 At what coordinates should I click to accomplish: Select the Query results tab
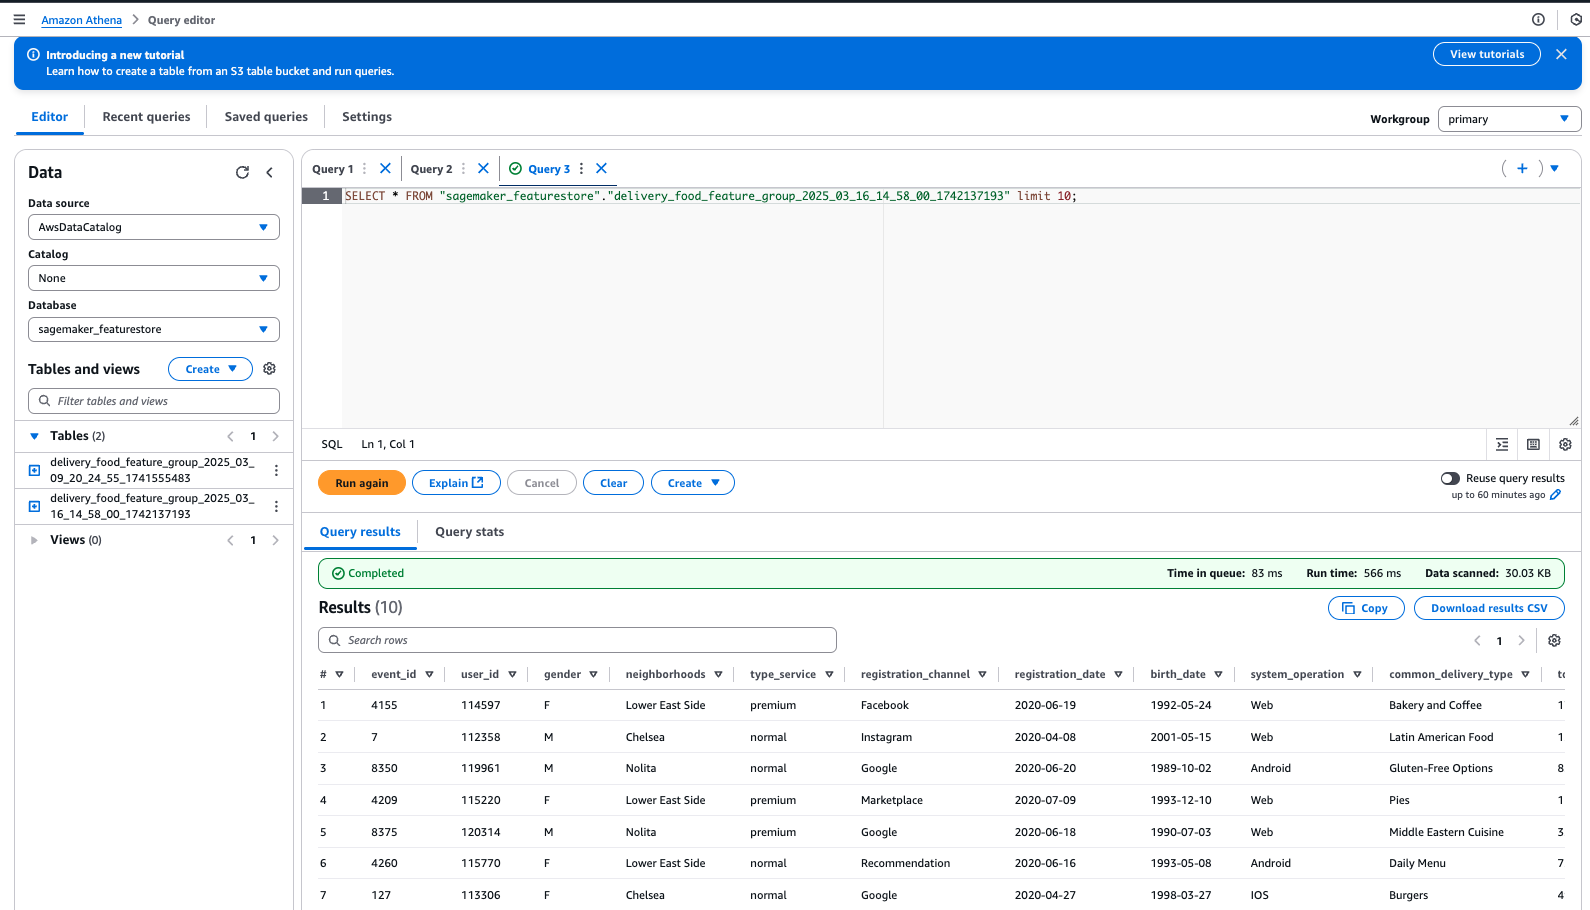360,532
